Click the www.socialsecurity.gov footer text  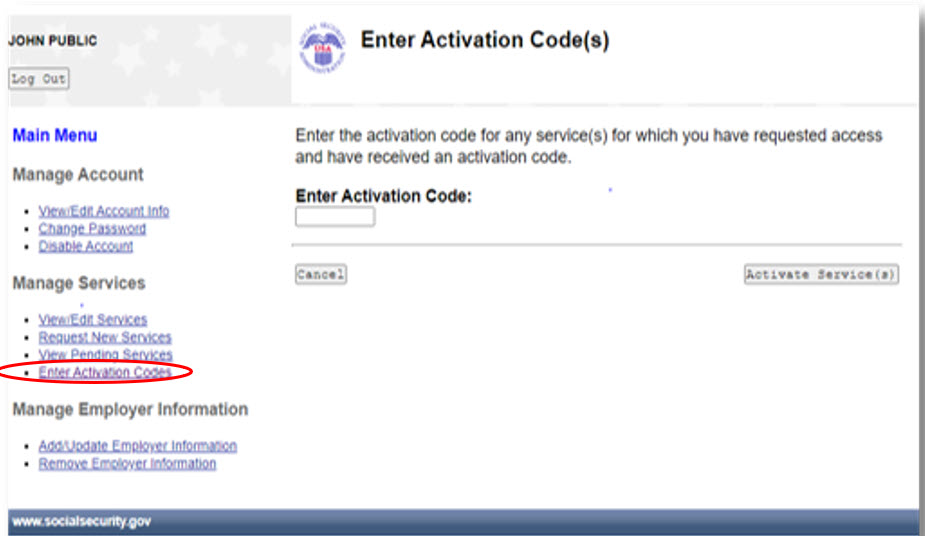tap(82, 521)
